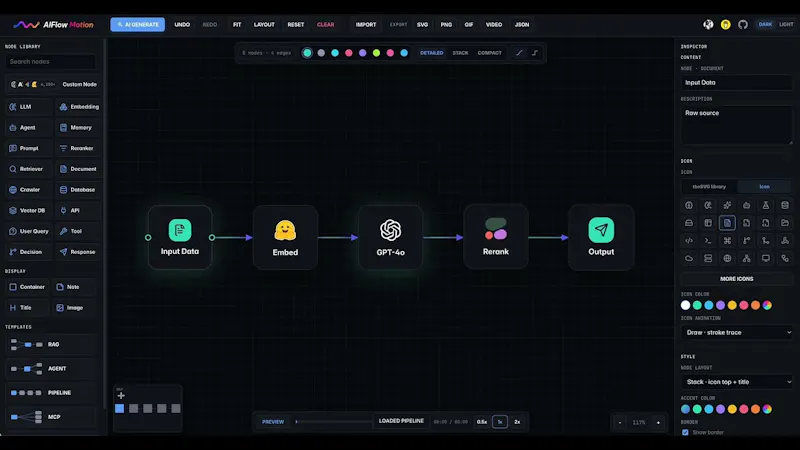This screenshot has width=800, height=450.
Task: Click the Preview playback button
Action: (x=273, y=422)
